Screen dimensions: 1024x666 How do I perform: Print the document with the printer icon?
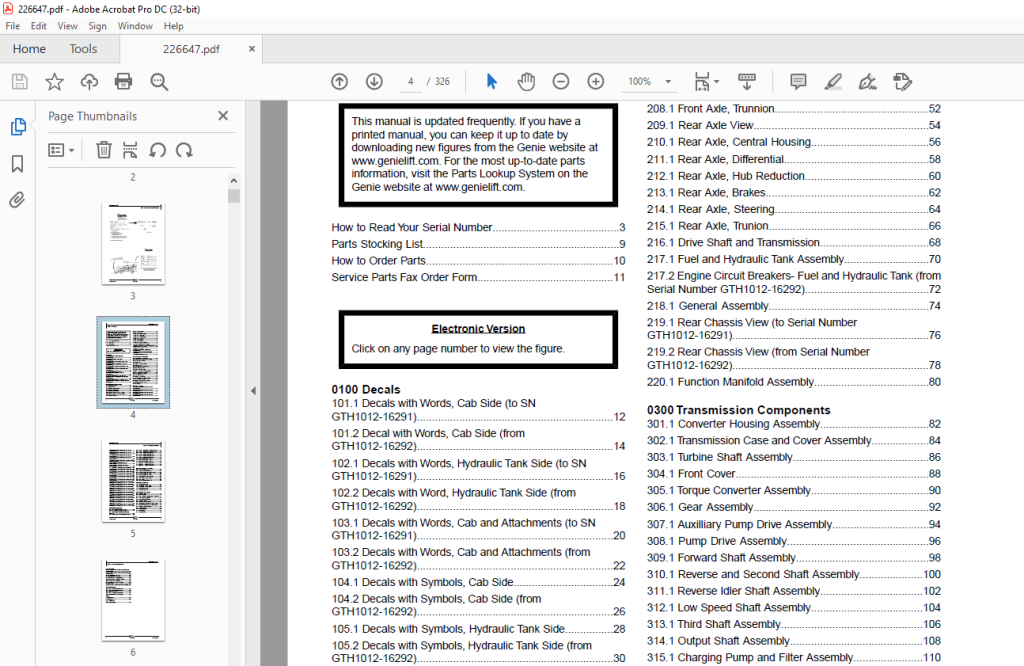point(123,82)
